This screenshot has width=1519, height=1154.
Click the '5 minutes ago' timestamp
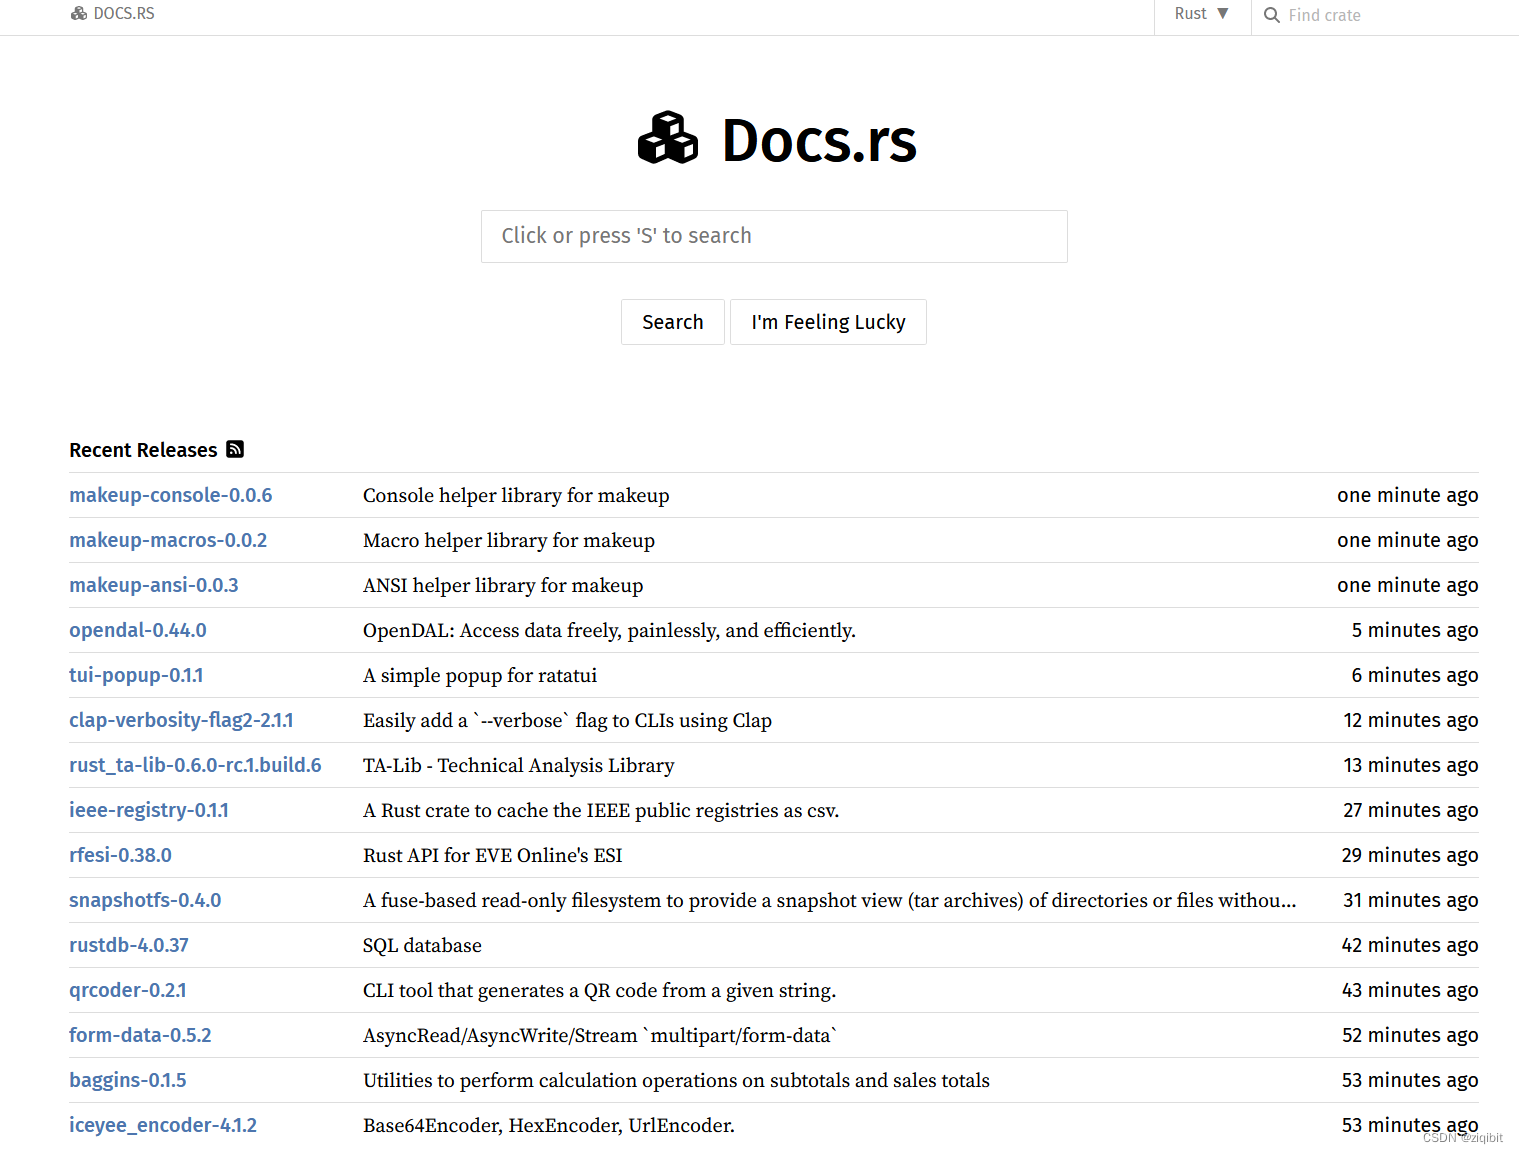pos(1415,630)
